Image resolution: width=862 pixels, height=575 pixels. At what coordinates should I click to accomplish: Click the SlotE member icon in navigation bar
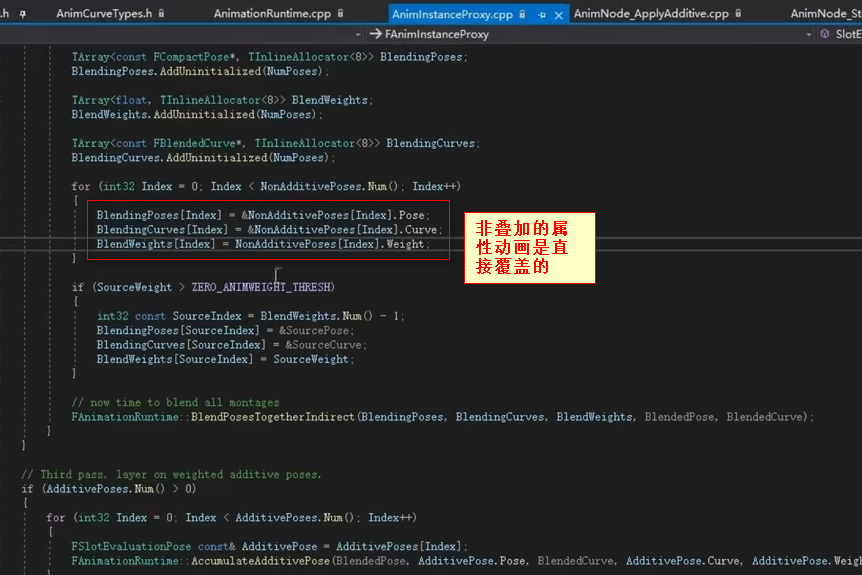click(825, 34)
